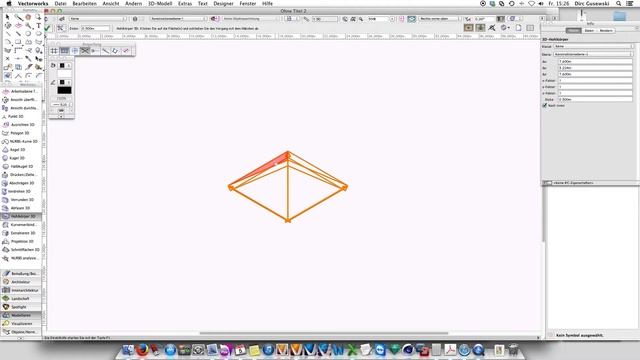
Task: Choose the Ansicht überfliegen tool
Action: [x=21, y=100]
